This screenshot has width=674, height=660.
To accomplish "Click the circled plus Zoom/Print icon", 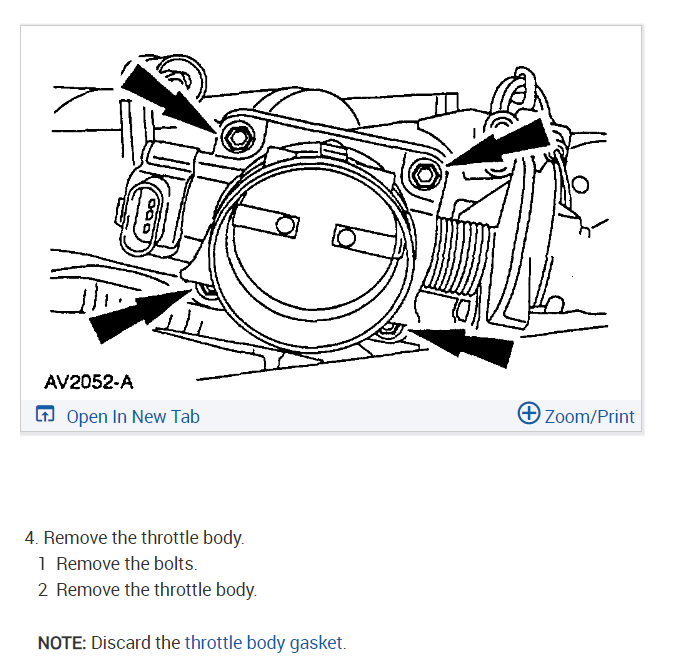I will (528, 413).
